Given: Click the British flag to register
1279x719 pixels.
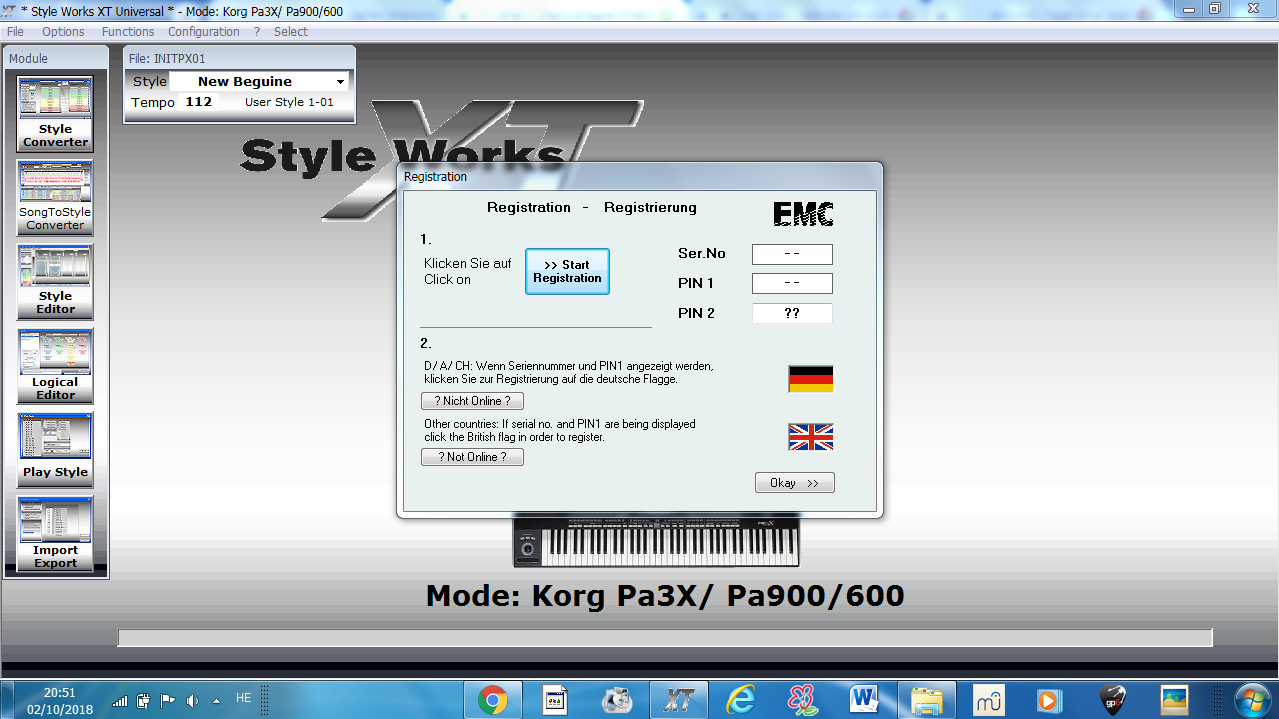Looking at the screenshot, I should coord(811,437).
